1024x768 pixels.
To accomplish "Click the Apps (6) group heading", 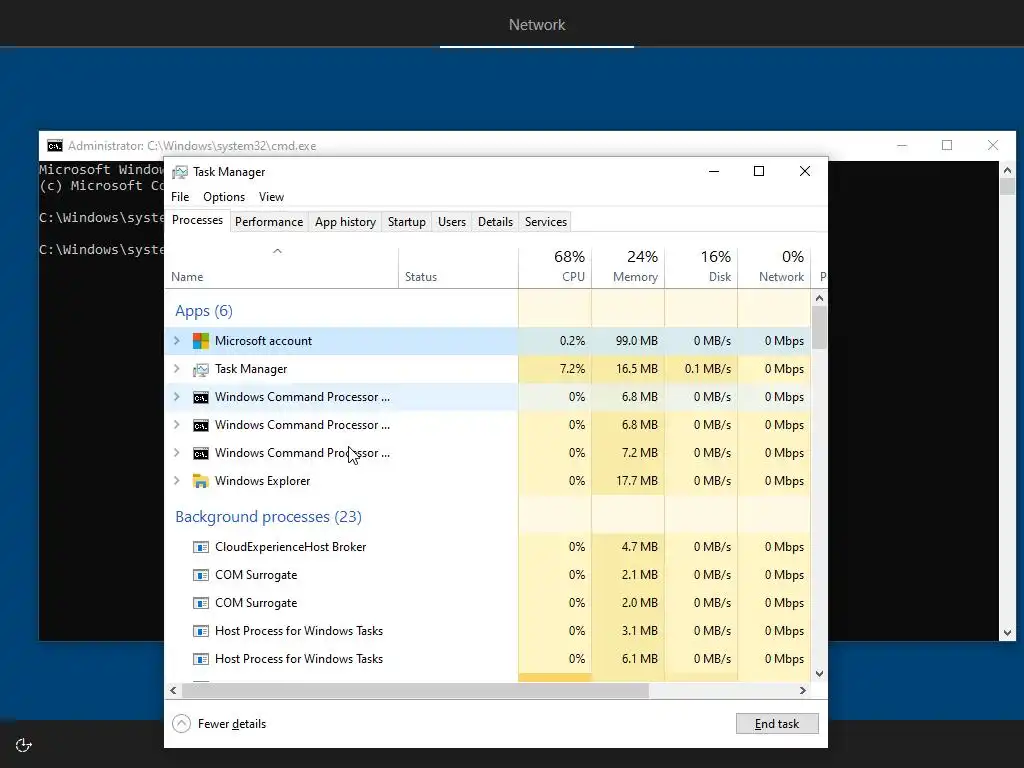I will [x=204, y=311].
